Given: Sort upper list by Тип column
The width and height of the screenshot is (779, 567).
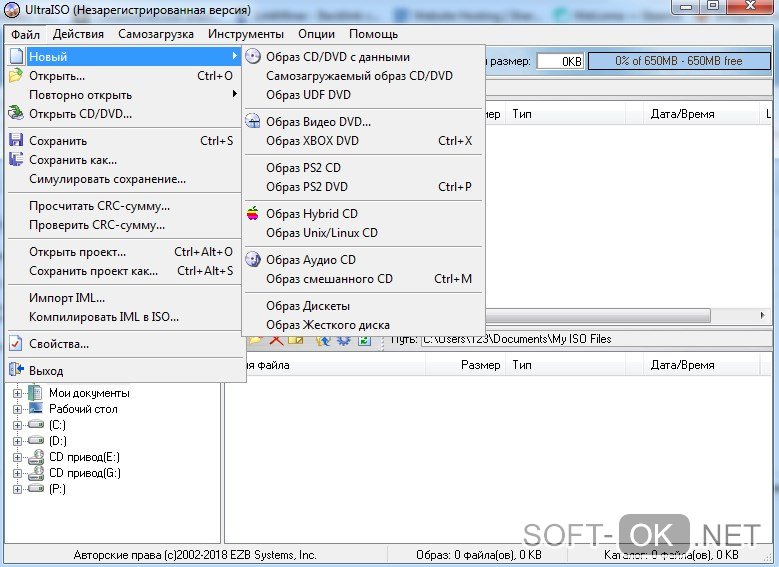Looking at the screenshot, I should 565,114.
